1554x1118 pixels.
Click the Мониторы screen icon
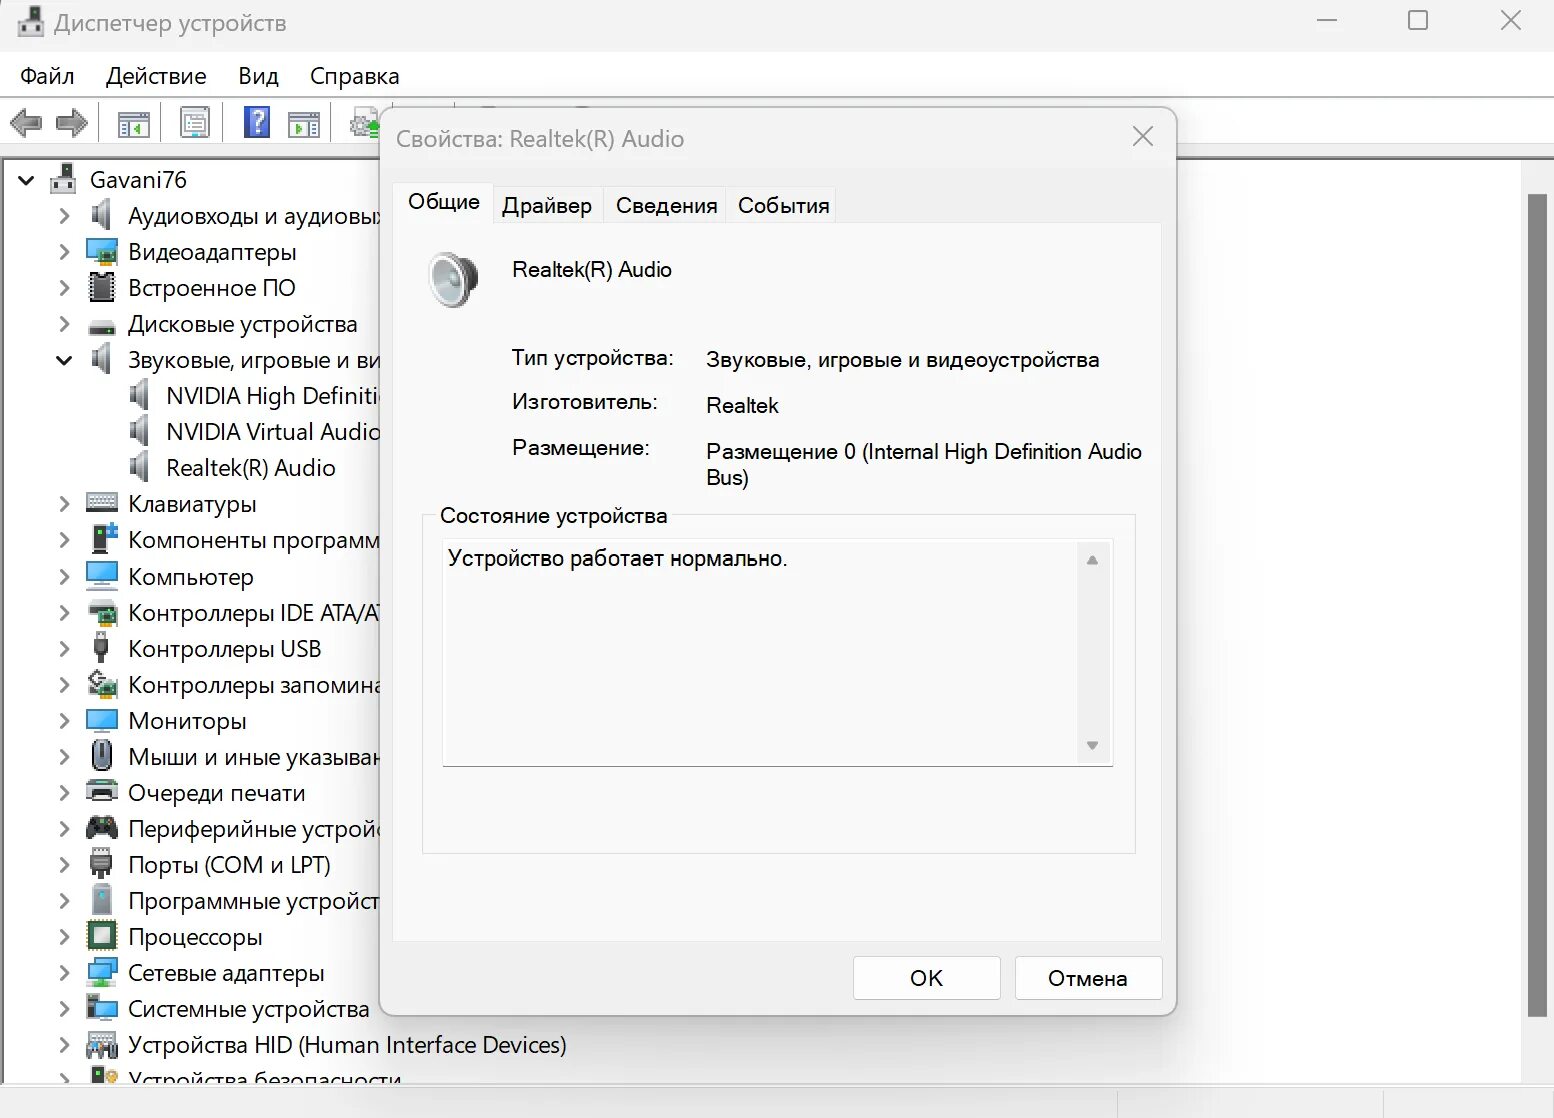(x=102, y=720)
